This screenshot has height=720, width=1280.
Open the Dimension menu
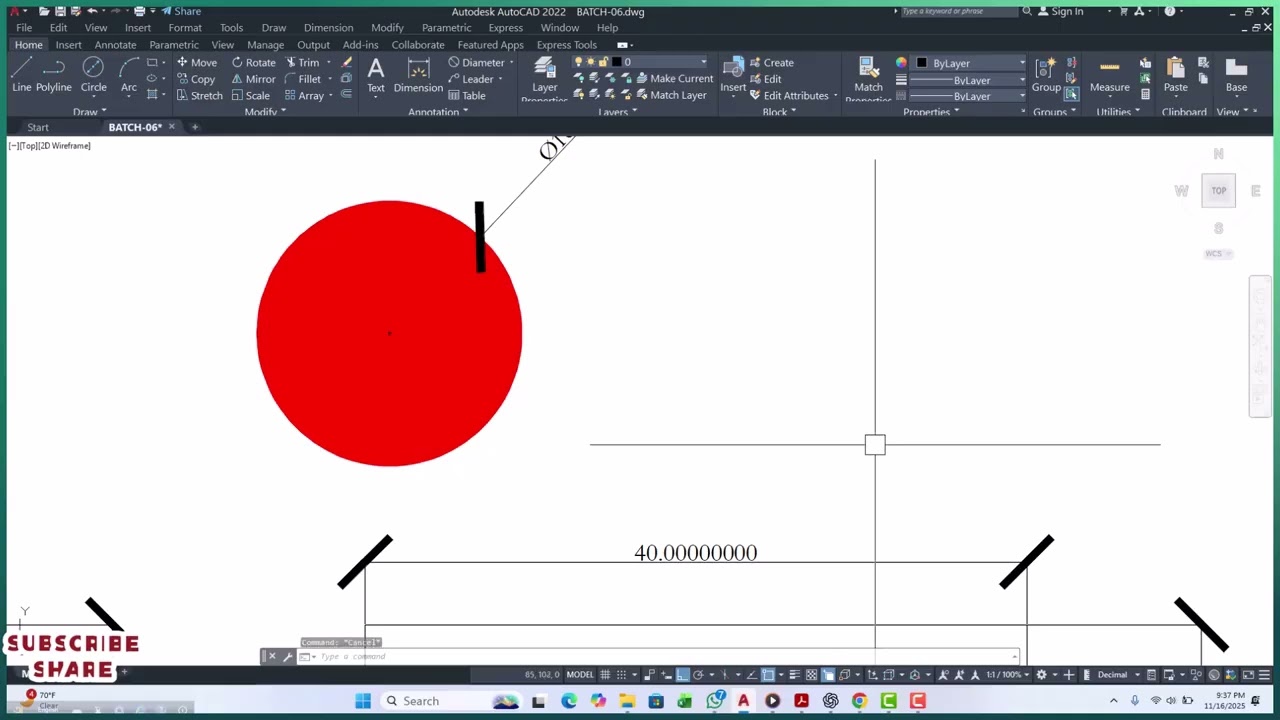[328, 28]
